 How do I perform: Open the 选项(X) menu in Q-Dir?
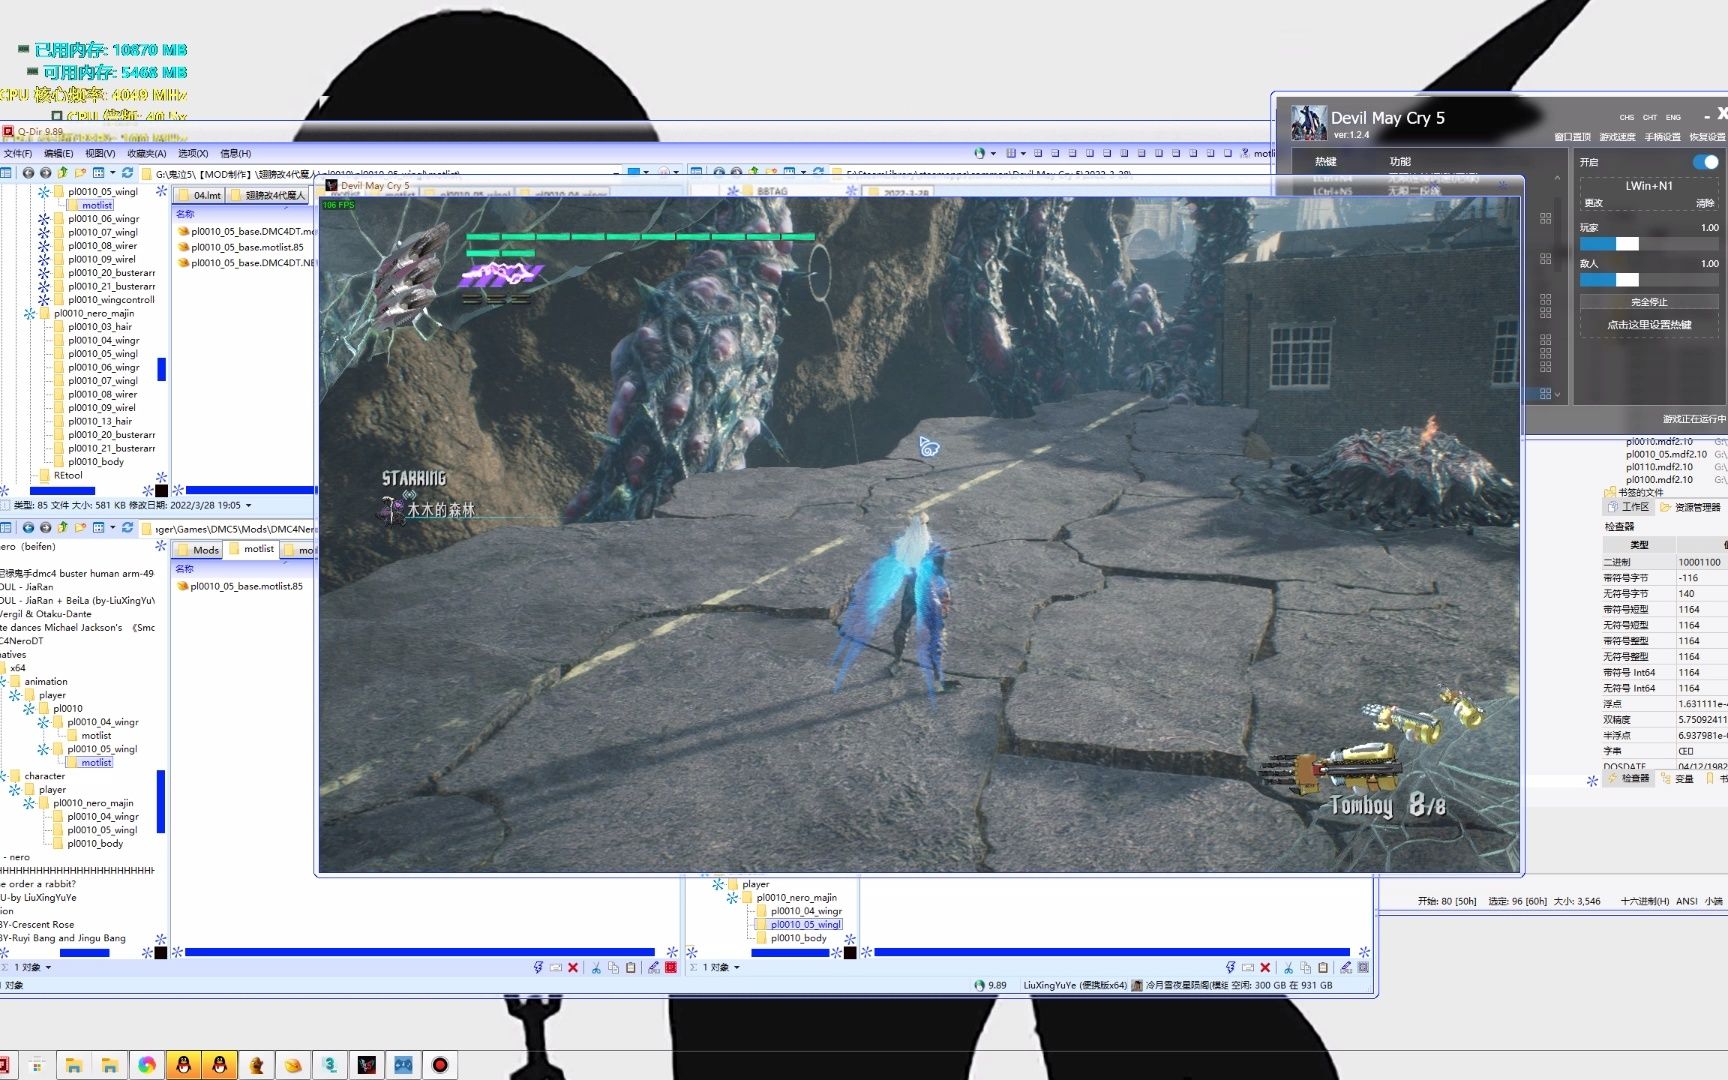pyautogui.click(x=193, y=153)
